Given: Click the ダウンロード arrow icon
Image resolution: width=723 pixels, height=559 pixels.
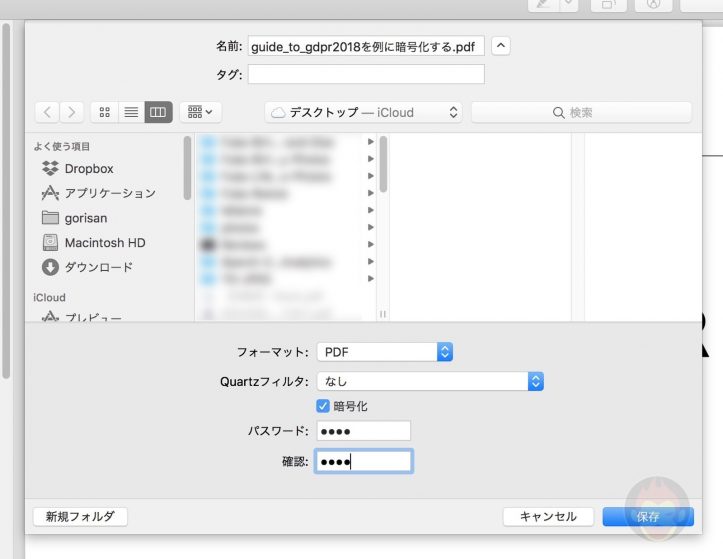Looking at the screenshot, I should click(50, 267).
